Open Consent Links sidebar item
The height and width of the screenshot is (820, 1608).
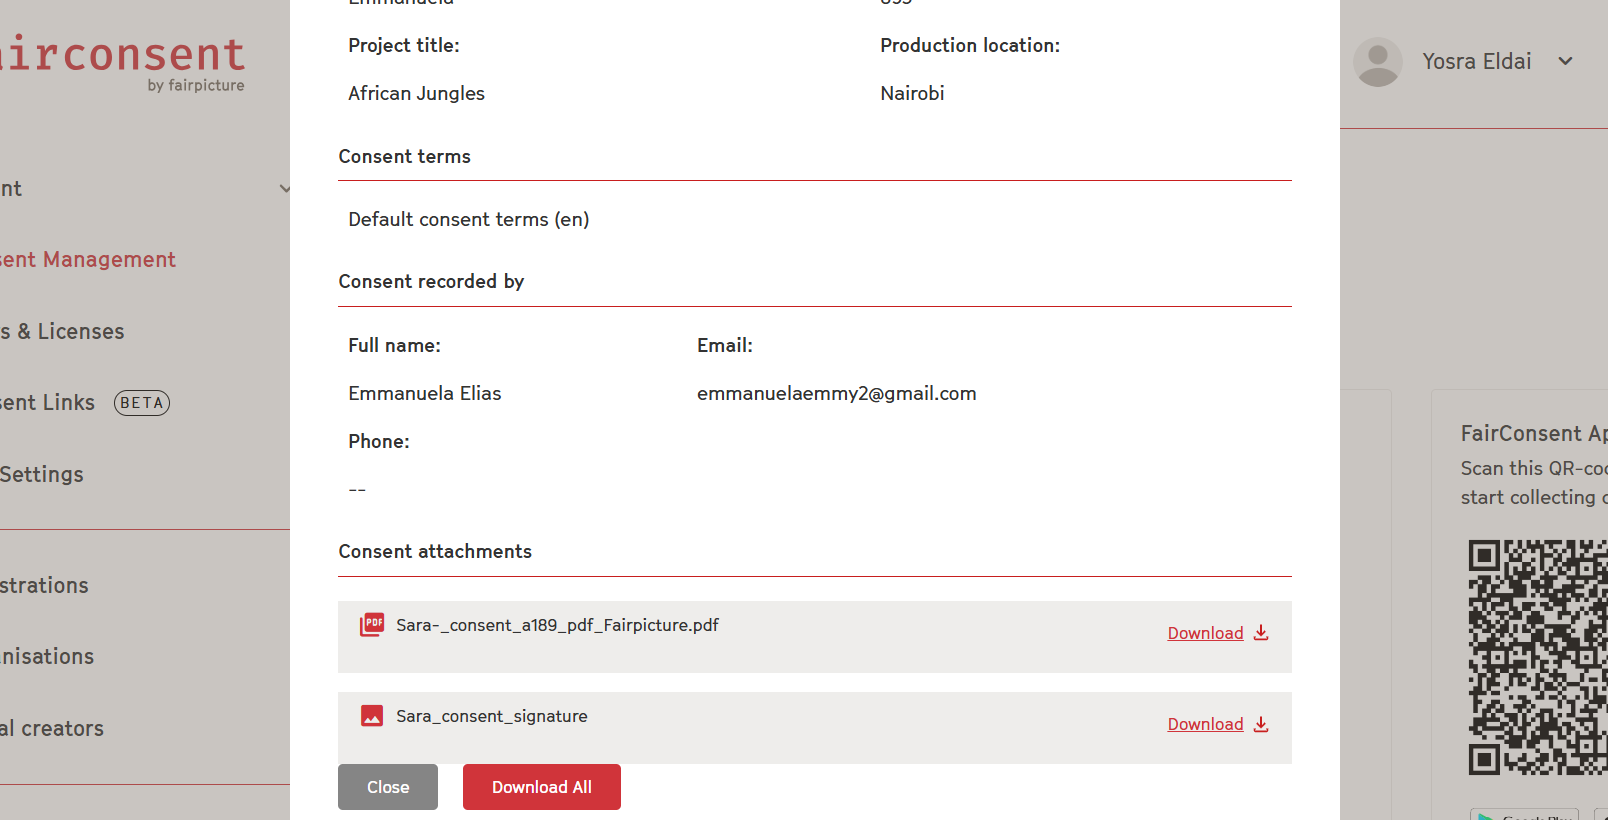(47, 403)
